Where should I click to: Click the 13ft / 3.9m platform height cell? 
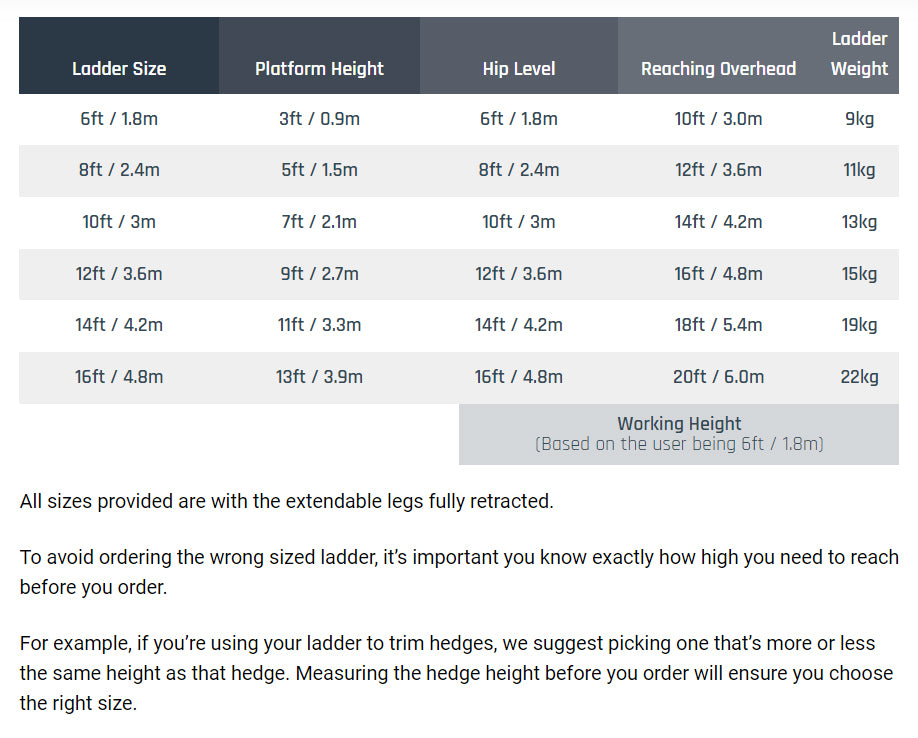319,377
